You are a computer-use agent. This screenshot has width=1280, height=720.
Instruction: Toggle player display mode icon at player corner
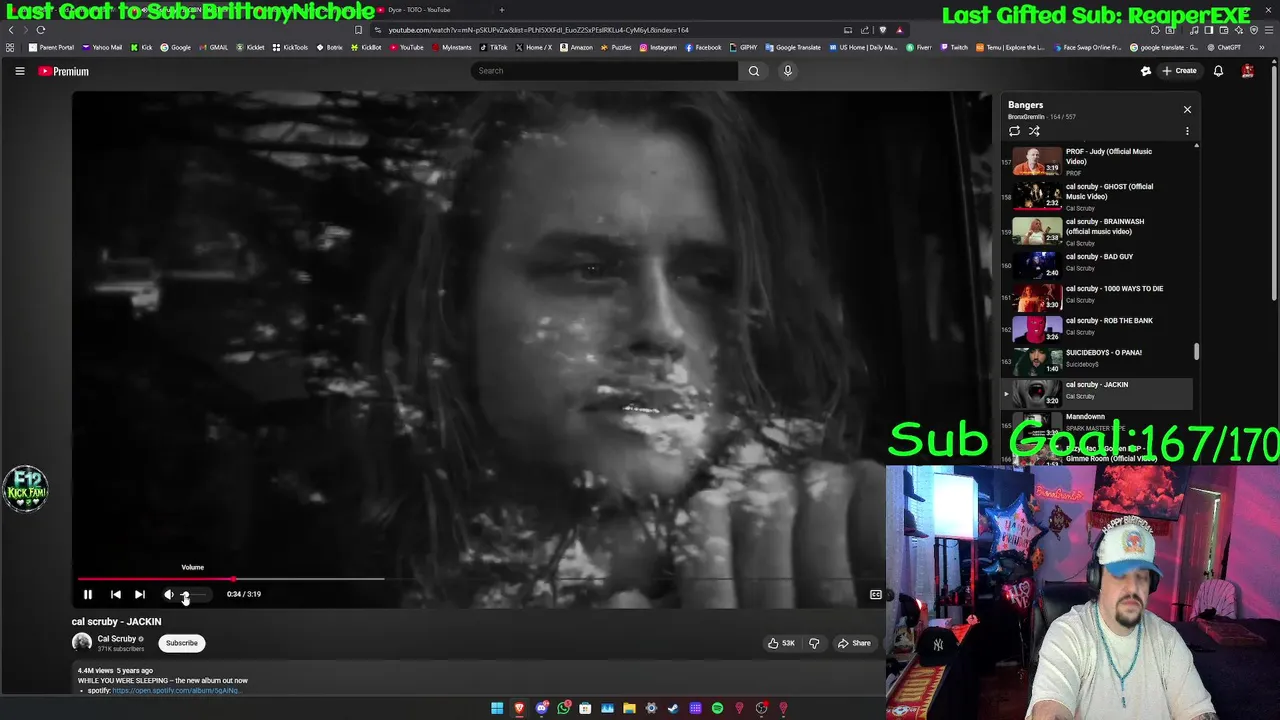[875, 594]
